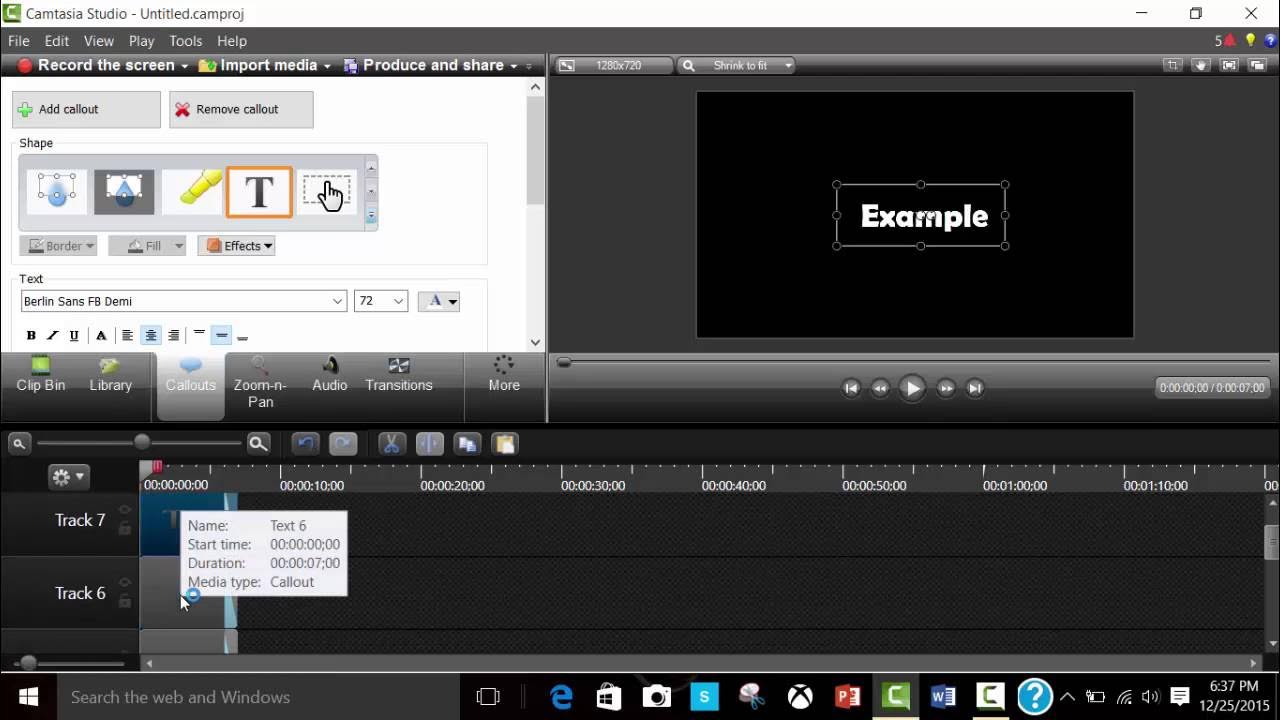Open the File menu
This screenshot has height=720, width=1280.
pyautogui.click(x=19, y=41)
